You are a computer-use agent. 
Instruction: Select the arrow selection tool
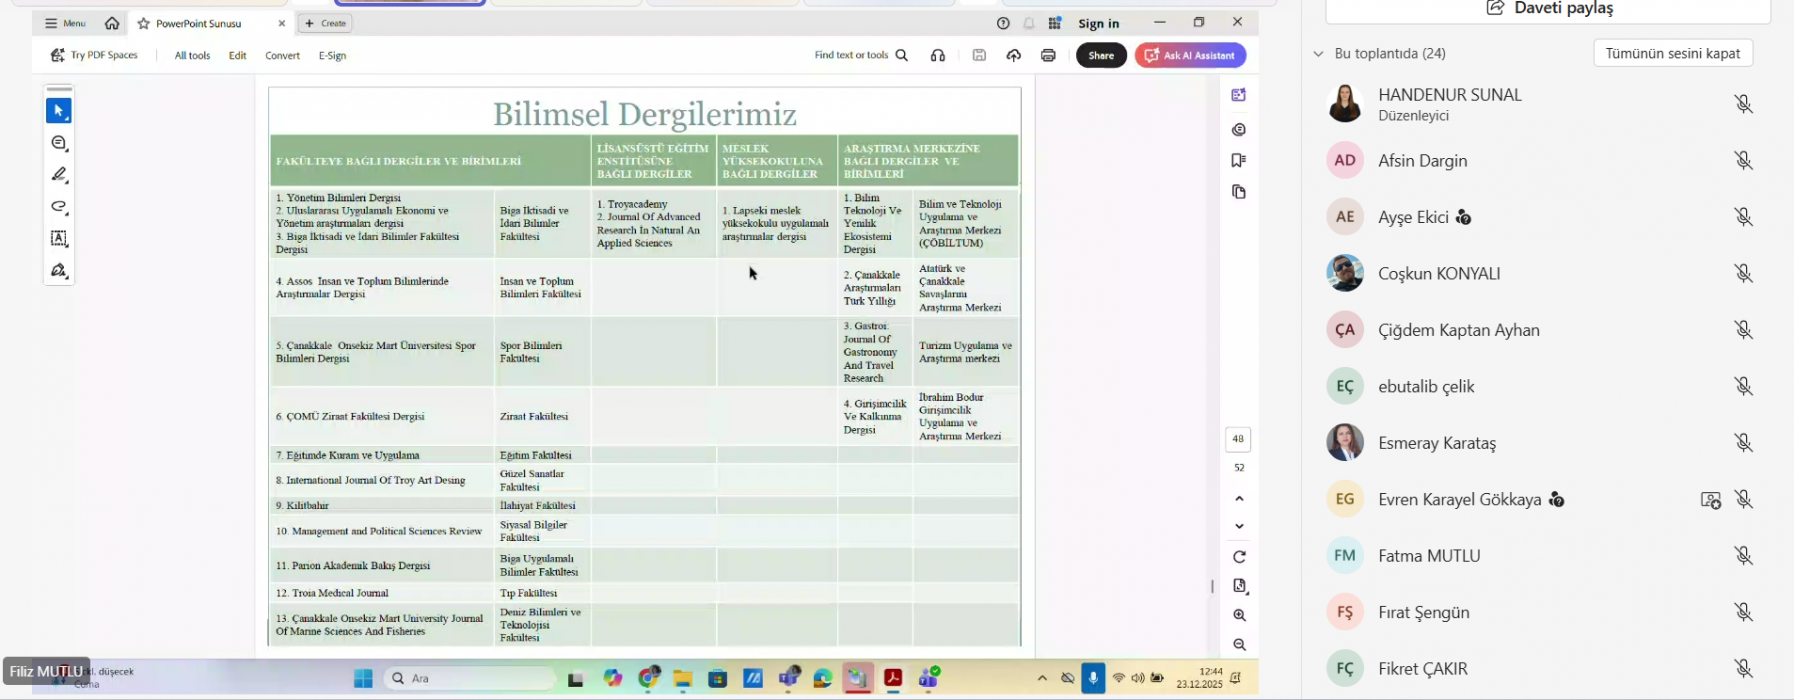click(x=59, y=111)
